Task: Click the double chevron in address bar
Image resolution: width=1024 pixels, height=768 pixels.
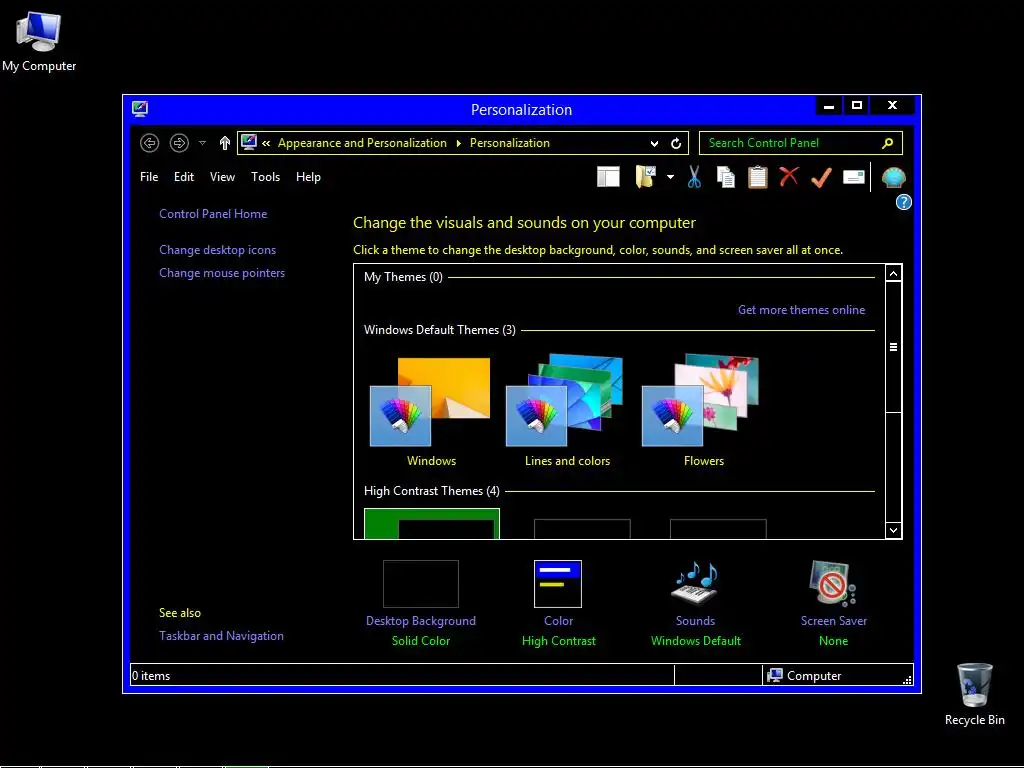Action: (266, 143)
